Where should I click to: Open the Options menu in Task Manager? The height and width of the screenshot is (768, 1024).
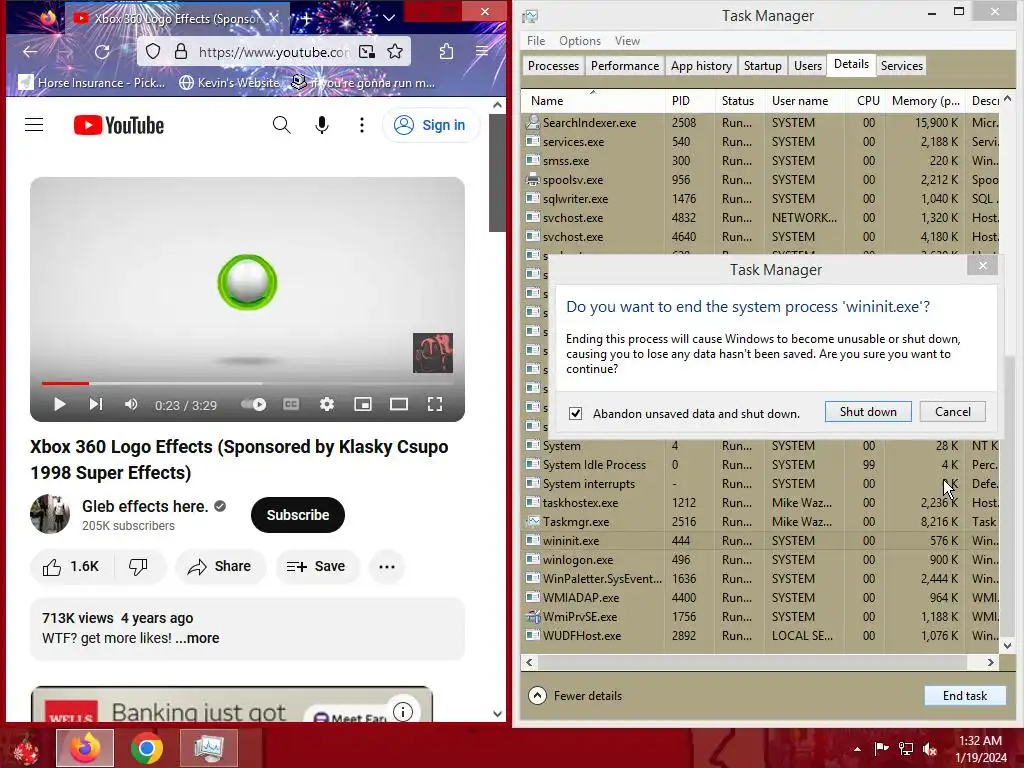point(579,40)
